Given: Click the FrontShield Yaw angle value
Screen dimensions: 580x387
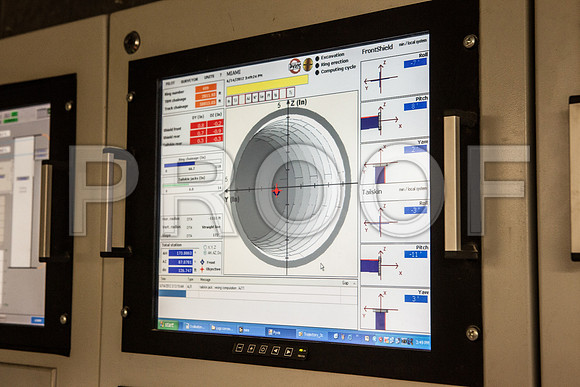Looking at the screenshot, I should click(415, 149).
